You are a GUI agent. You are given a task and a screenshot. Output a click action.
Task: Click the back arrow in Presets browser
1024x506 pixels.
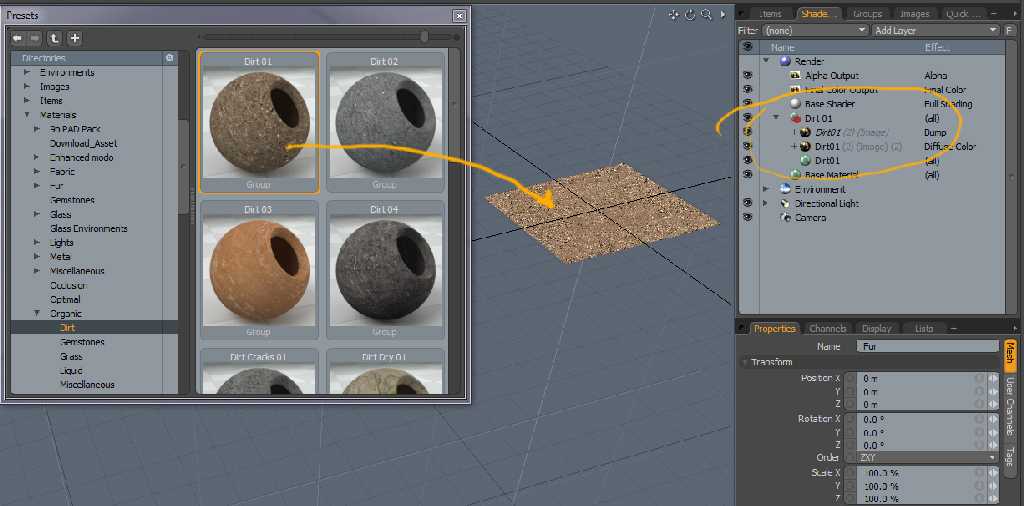click(x=18, y=38)
